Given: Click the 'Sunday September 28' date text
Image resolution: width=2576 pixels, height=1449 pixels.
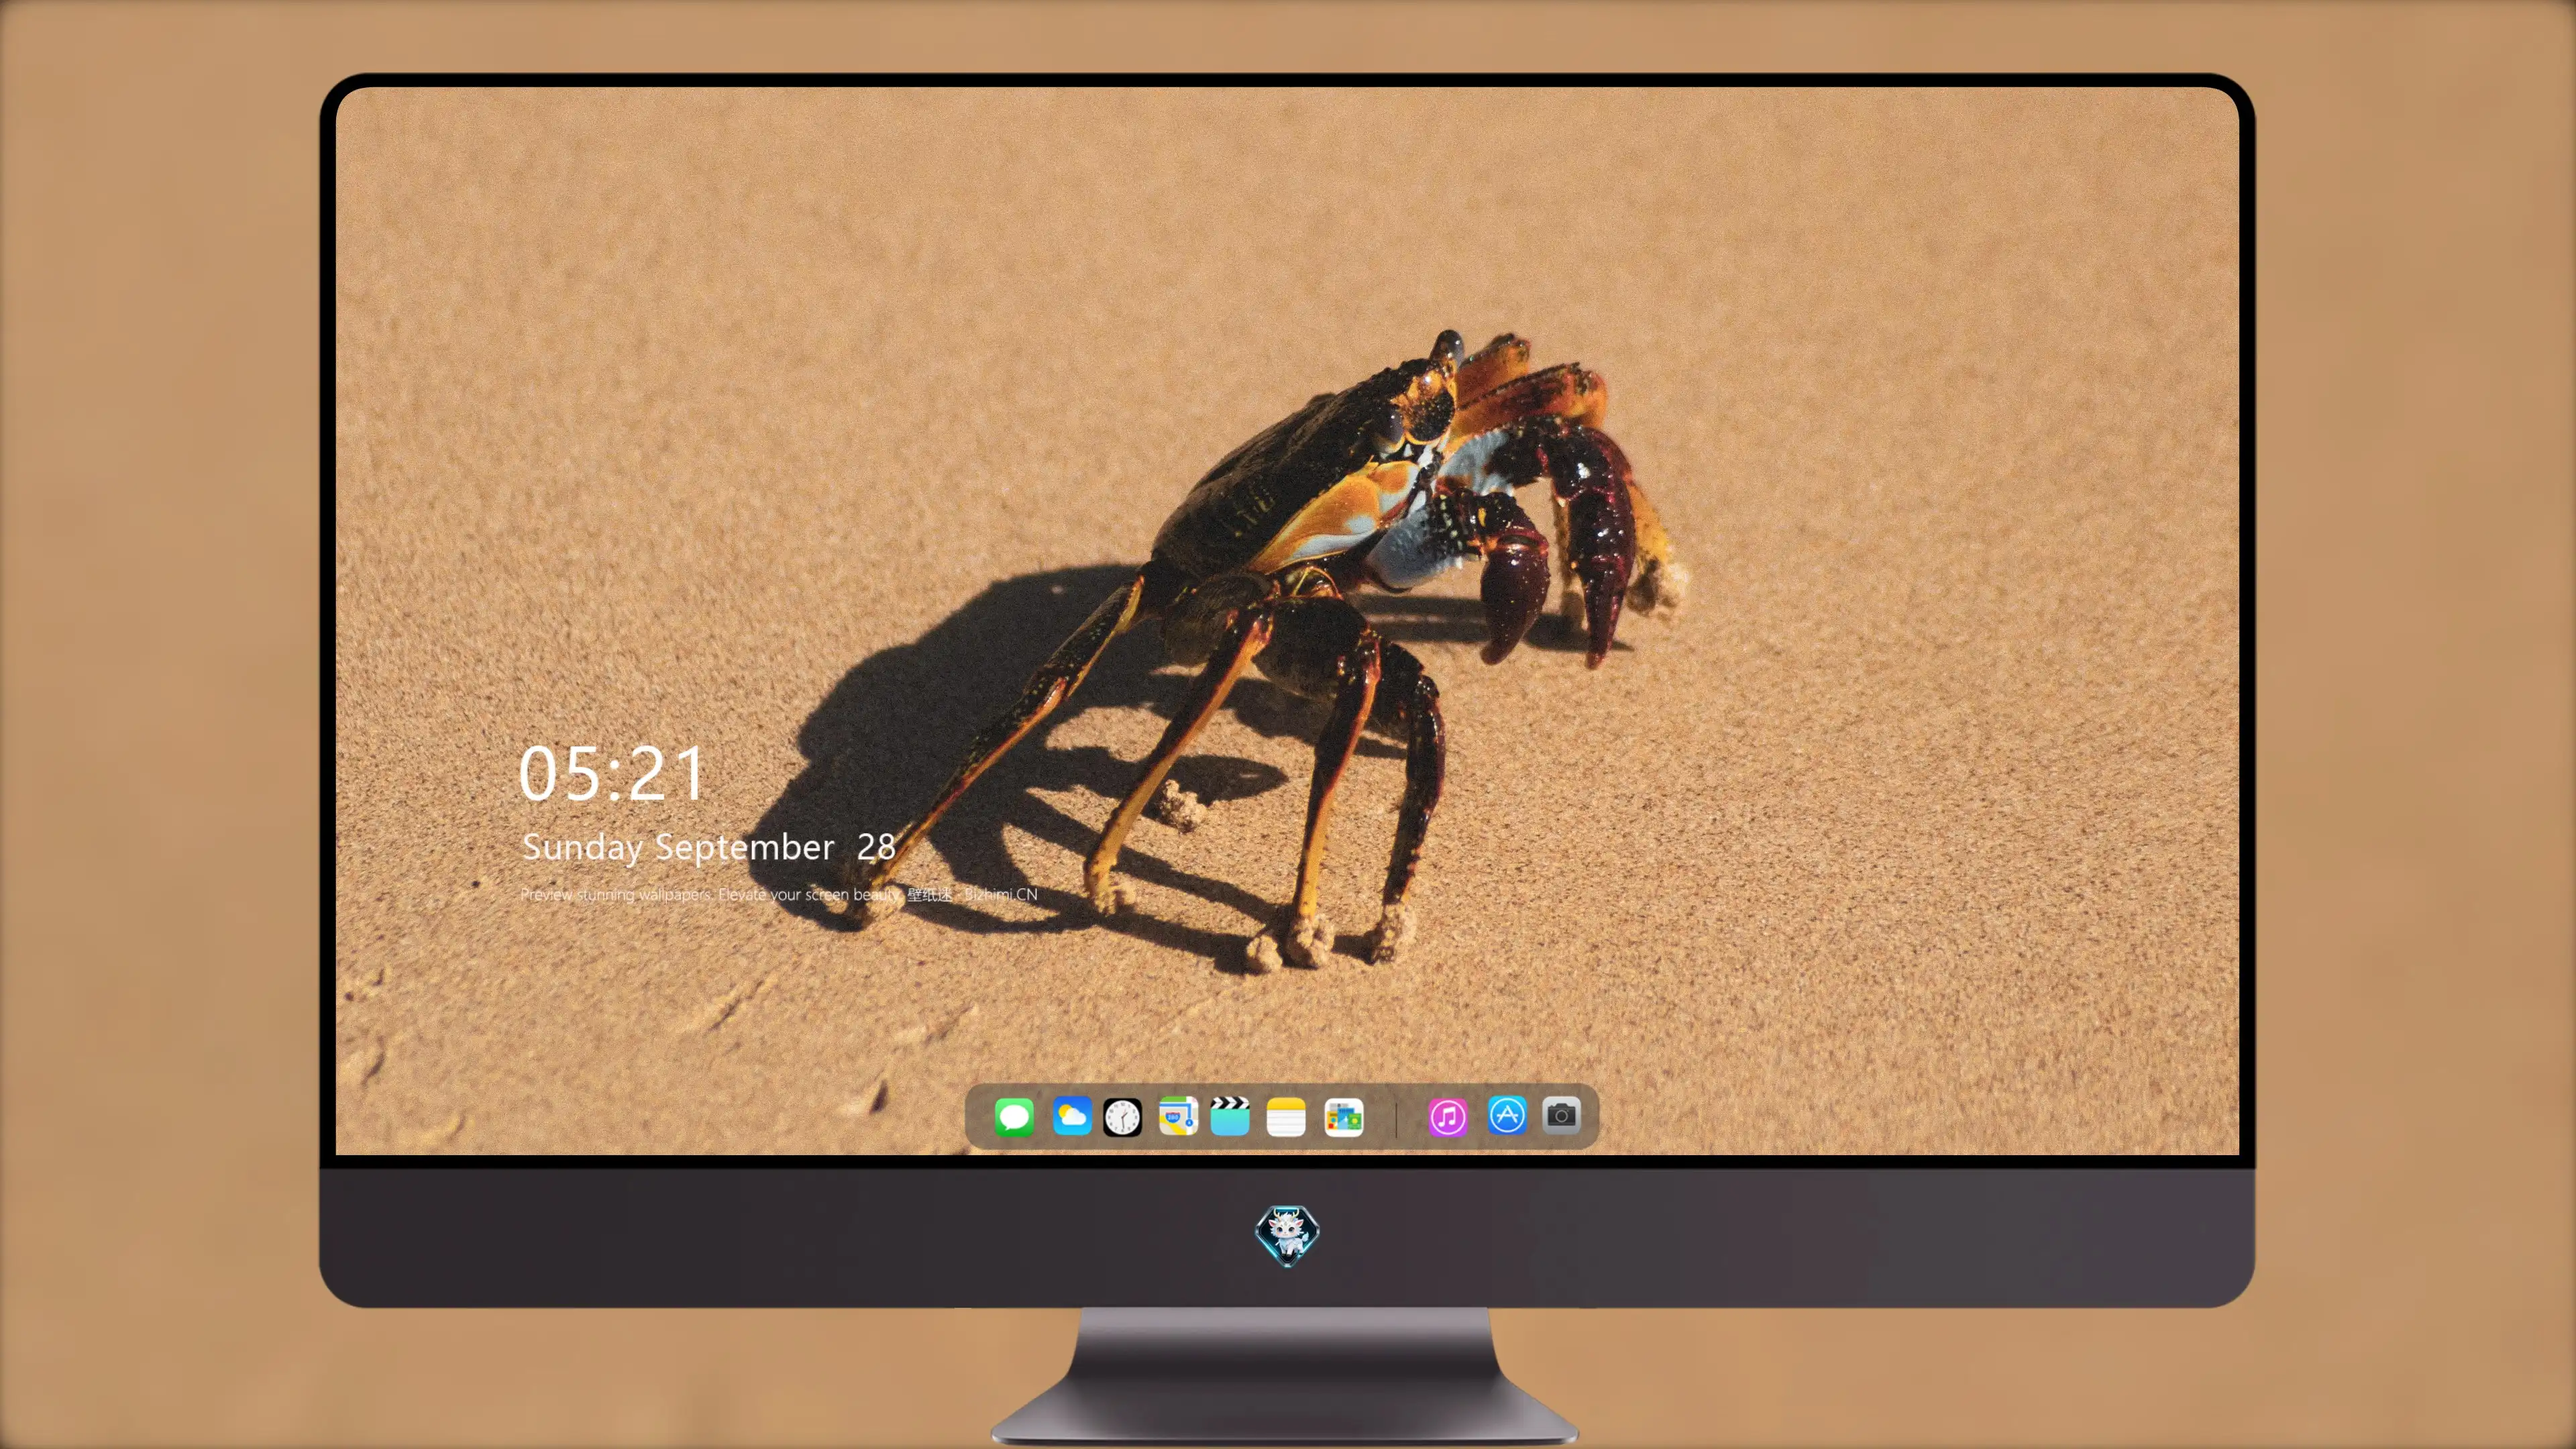Looking at the screenshot, I should [x=708, y=847].
